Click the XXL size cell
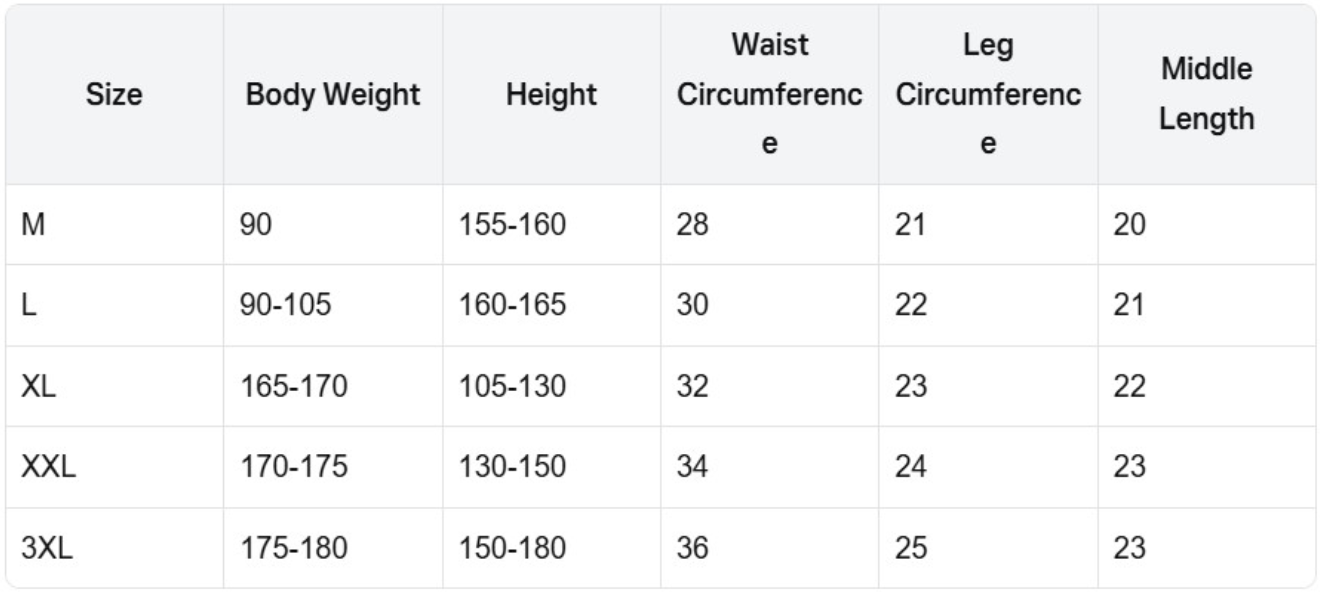 (48, 467)
